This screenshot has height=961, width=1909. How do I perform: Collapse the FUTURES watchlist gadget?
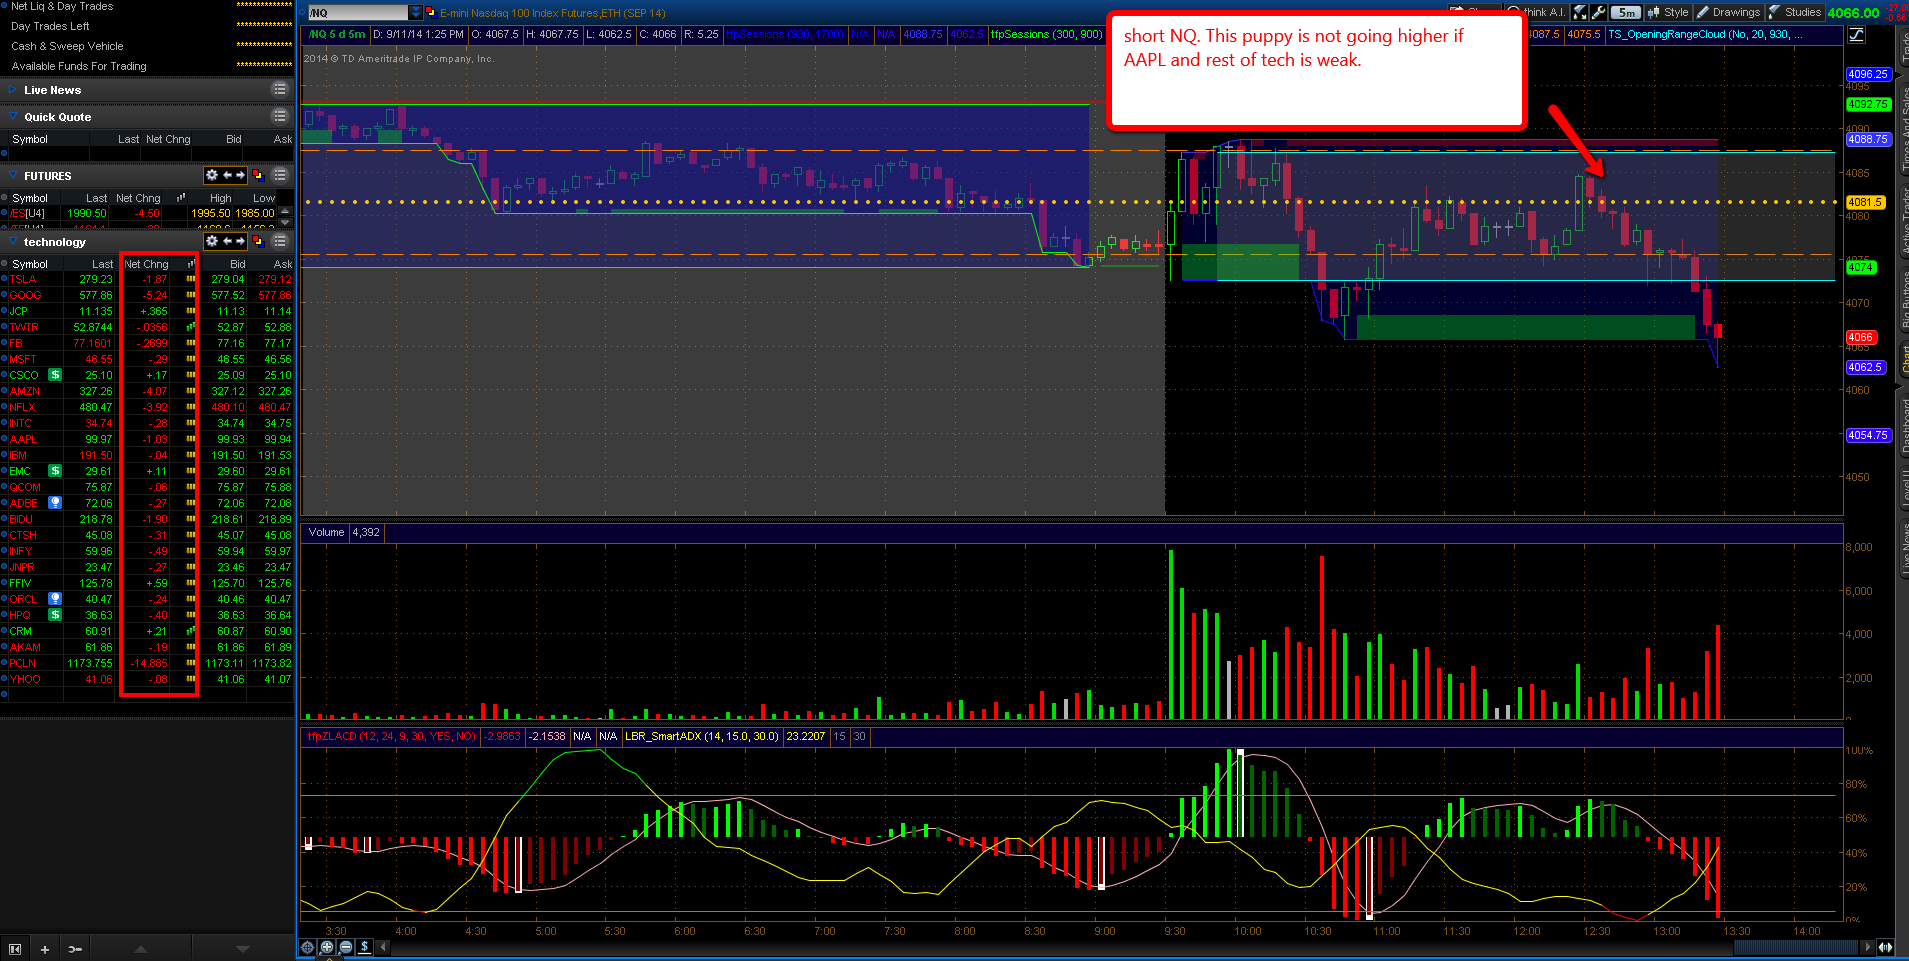[x=13, y=176]
